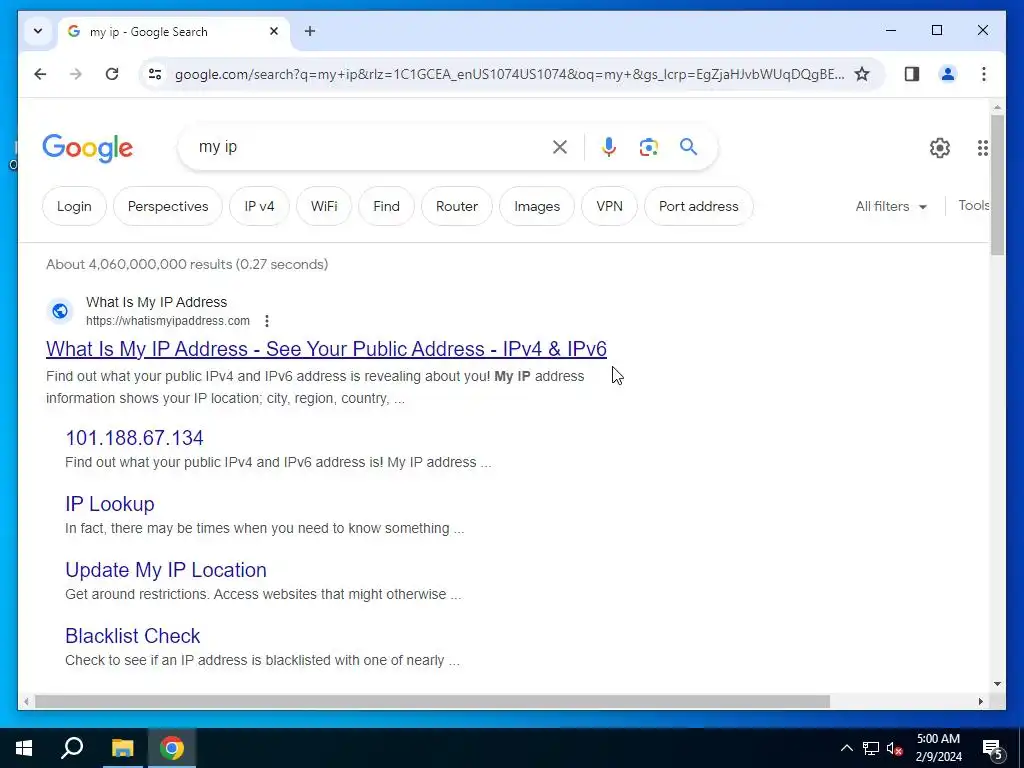Open the Google apps grid

tap(982, 148)
